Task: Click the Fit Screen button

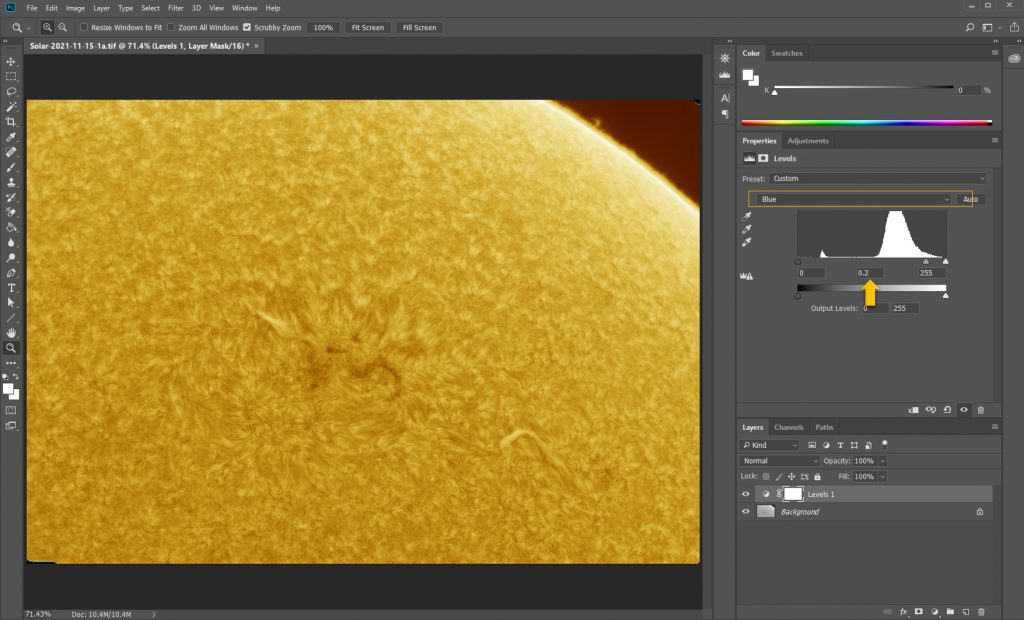Action: tap(367, 27)
